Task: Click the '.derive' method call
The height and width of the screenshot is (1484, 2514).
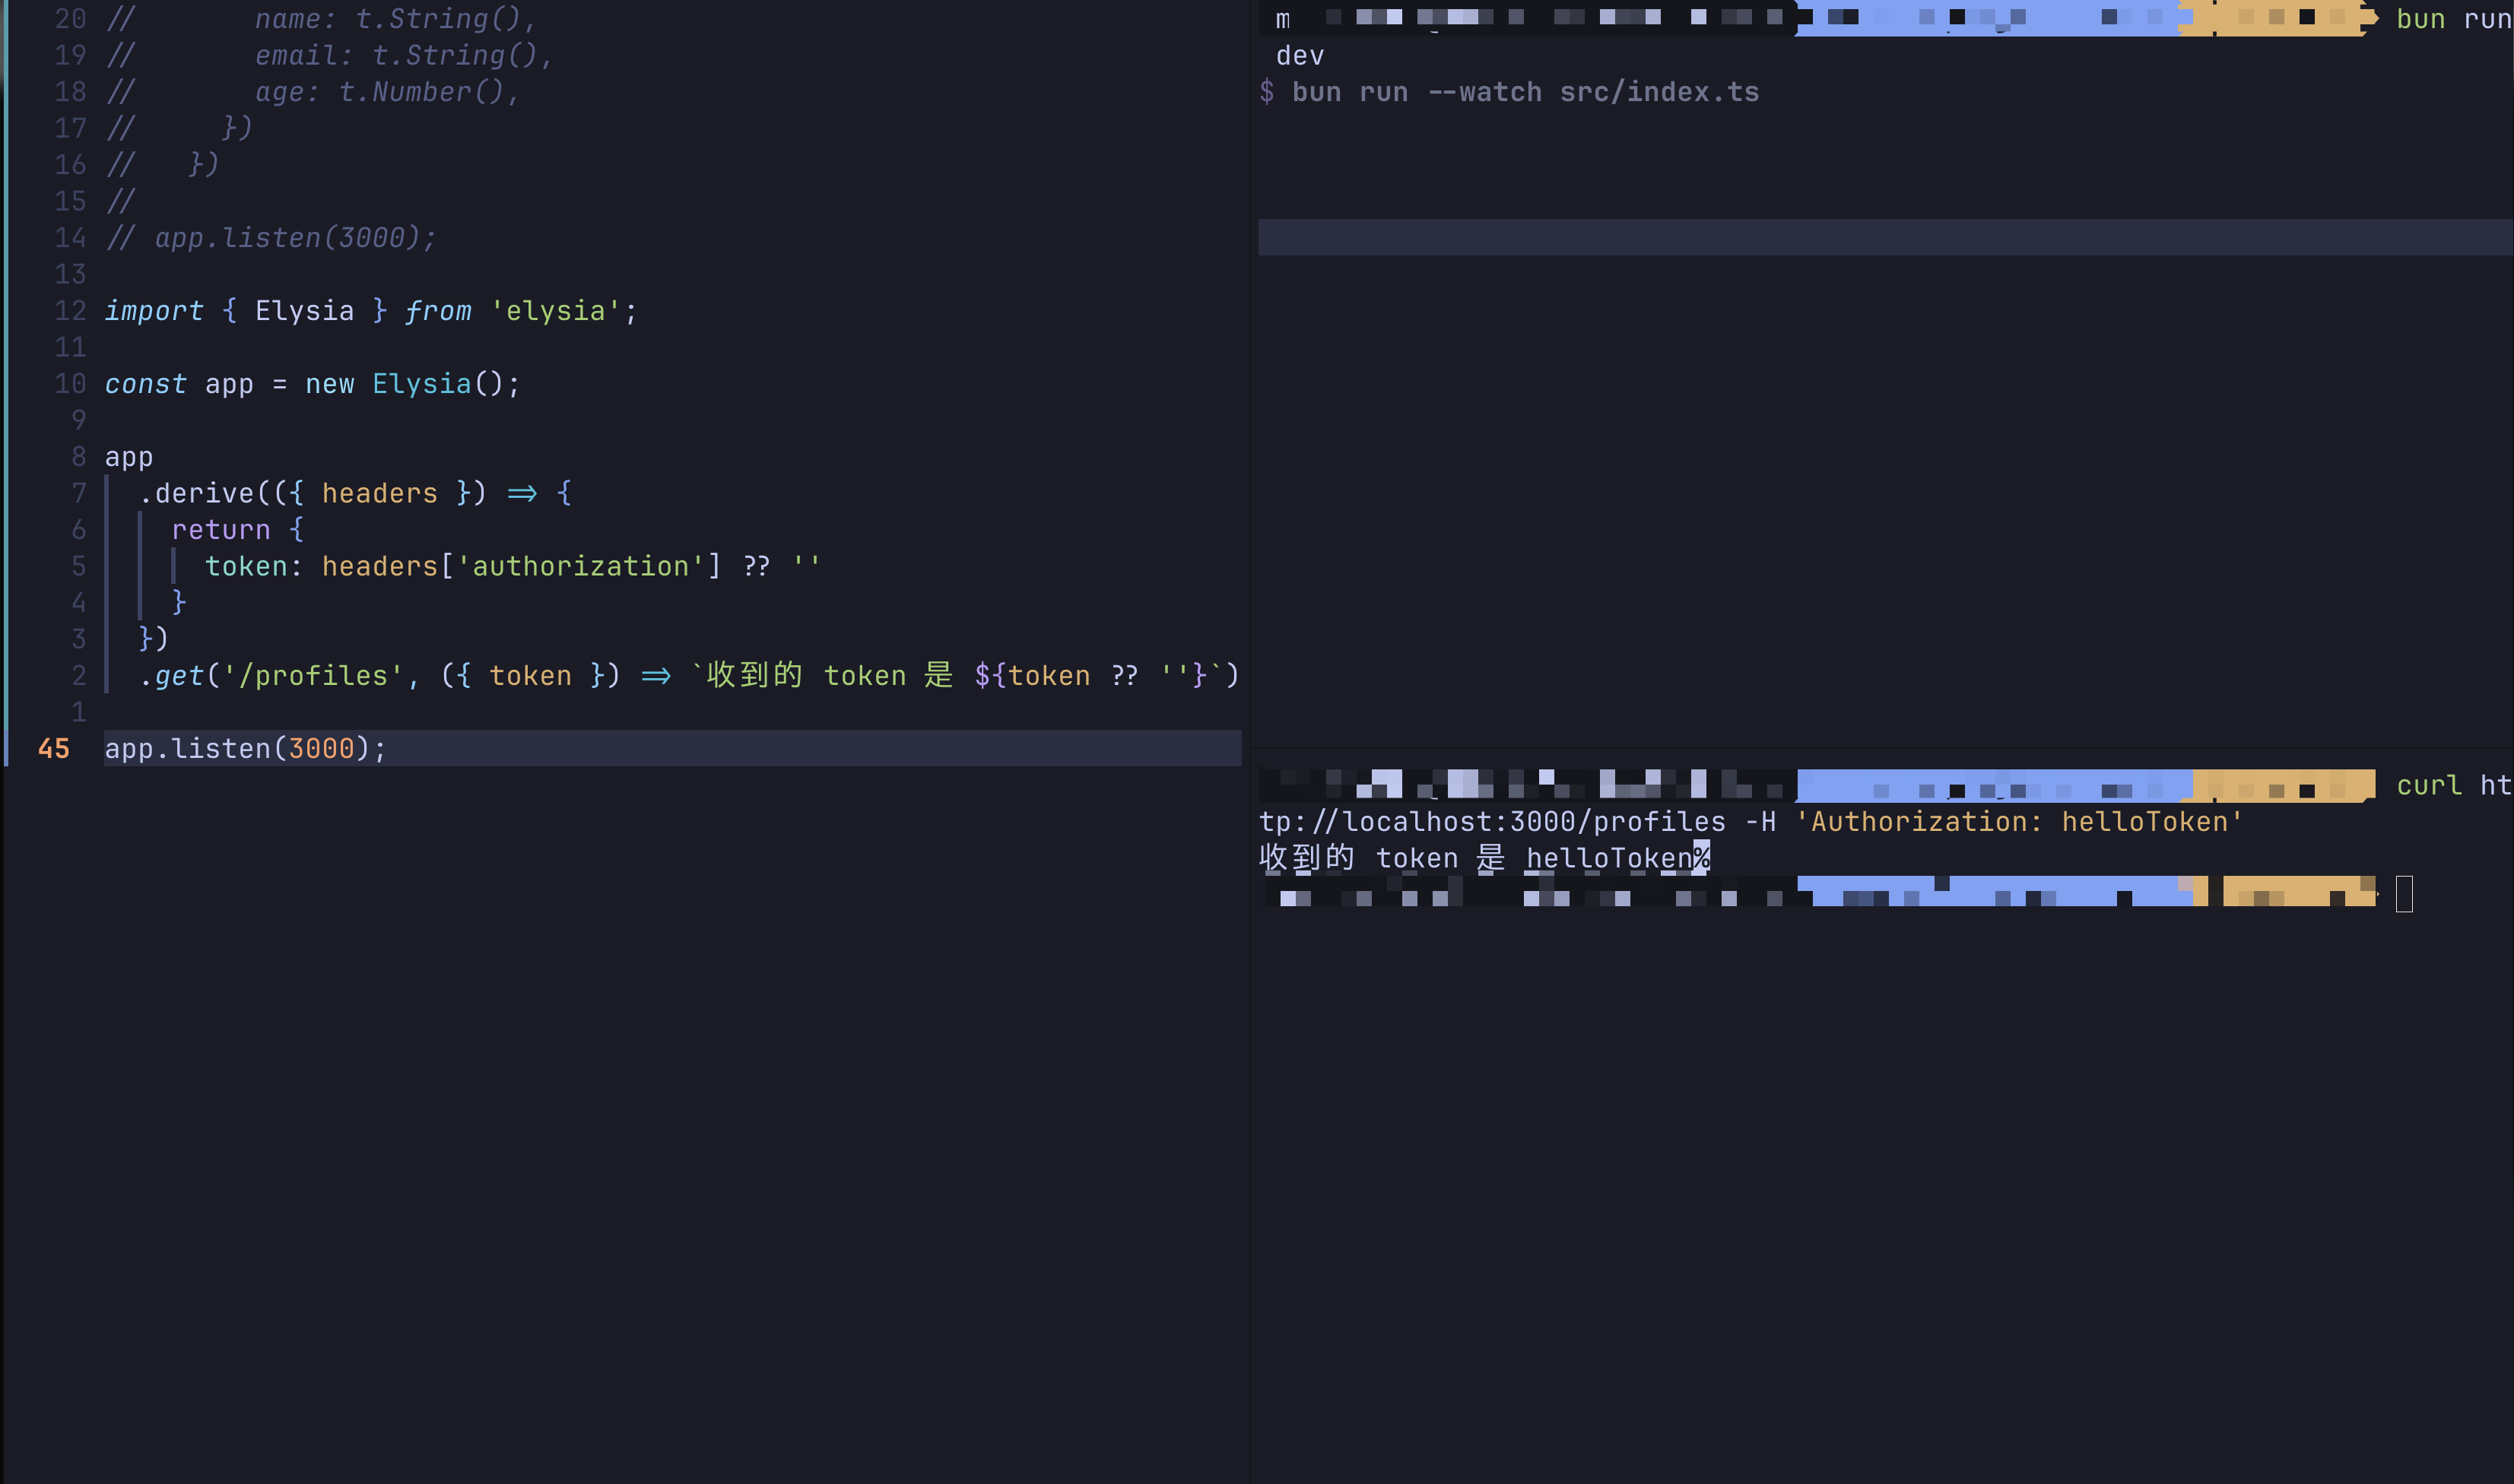Action: (197, 493)
